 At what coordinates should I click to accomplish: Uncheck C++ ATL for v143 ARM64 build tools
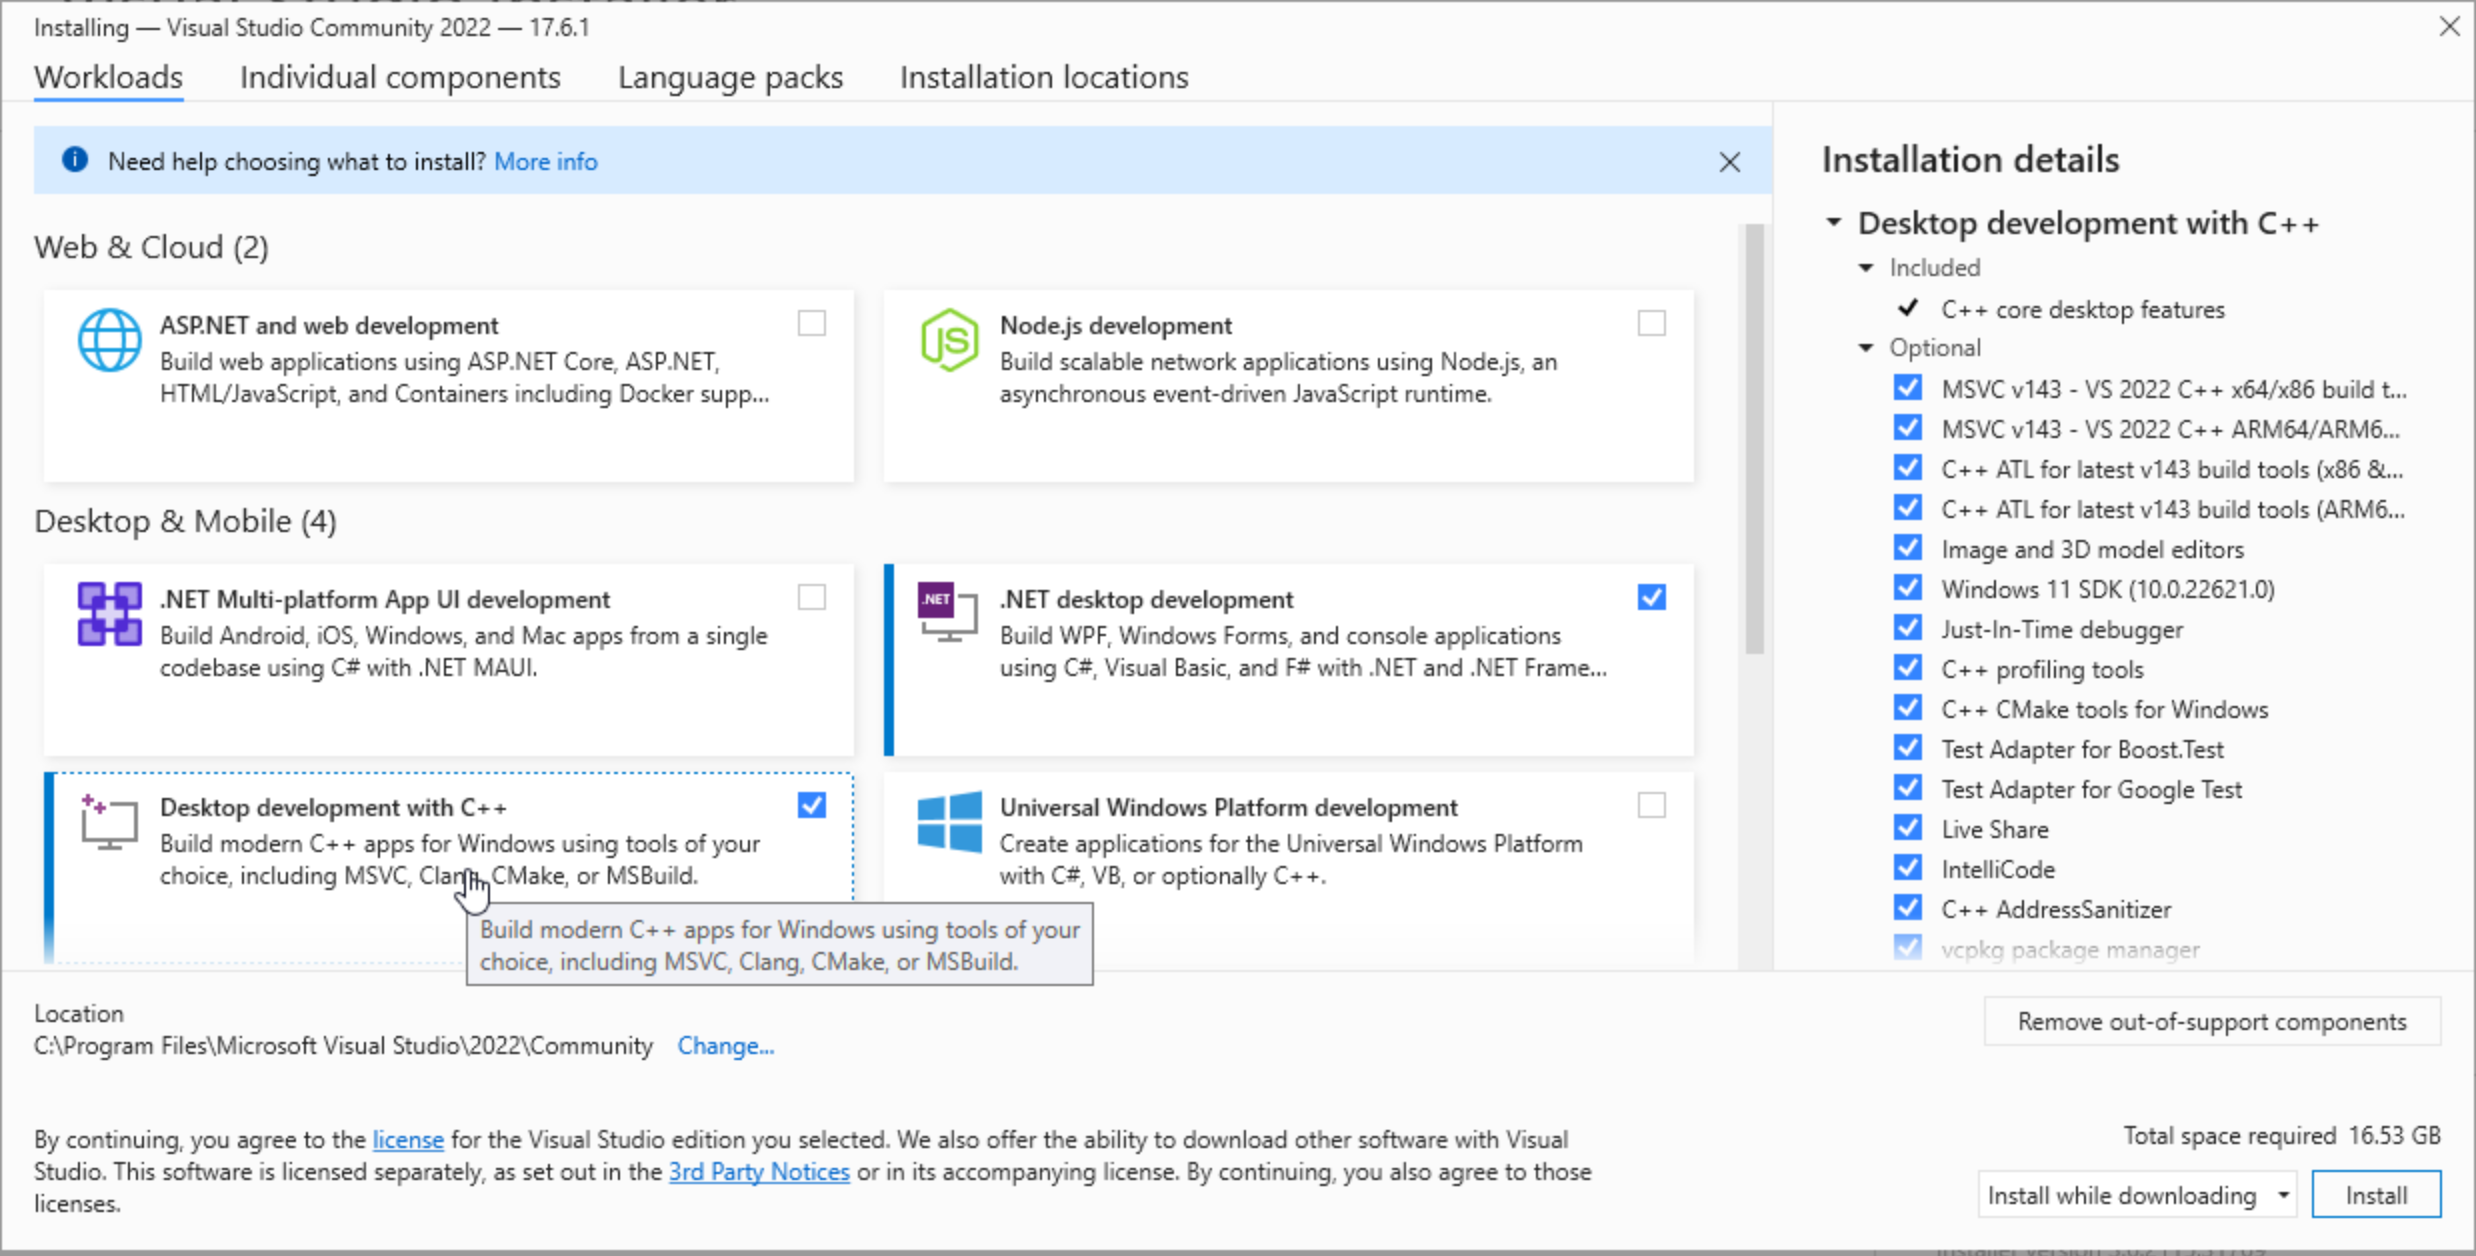coord(1908,508)
